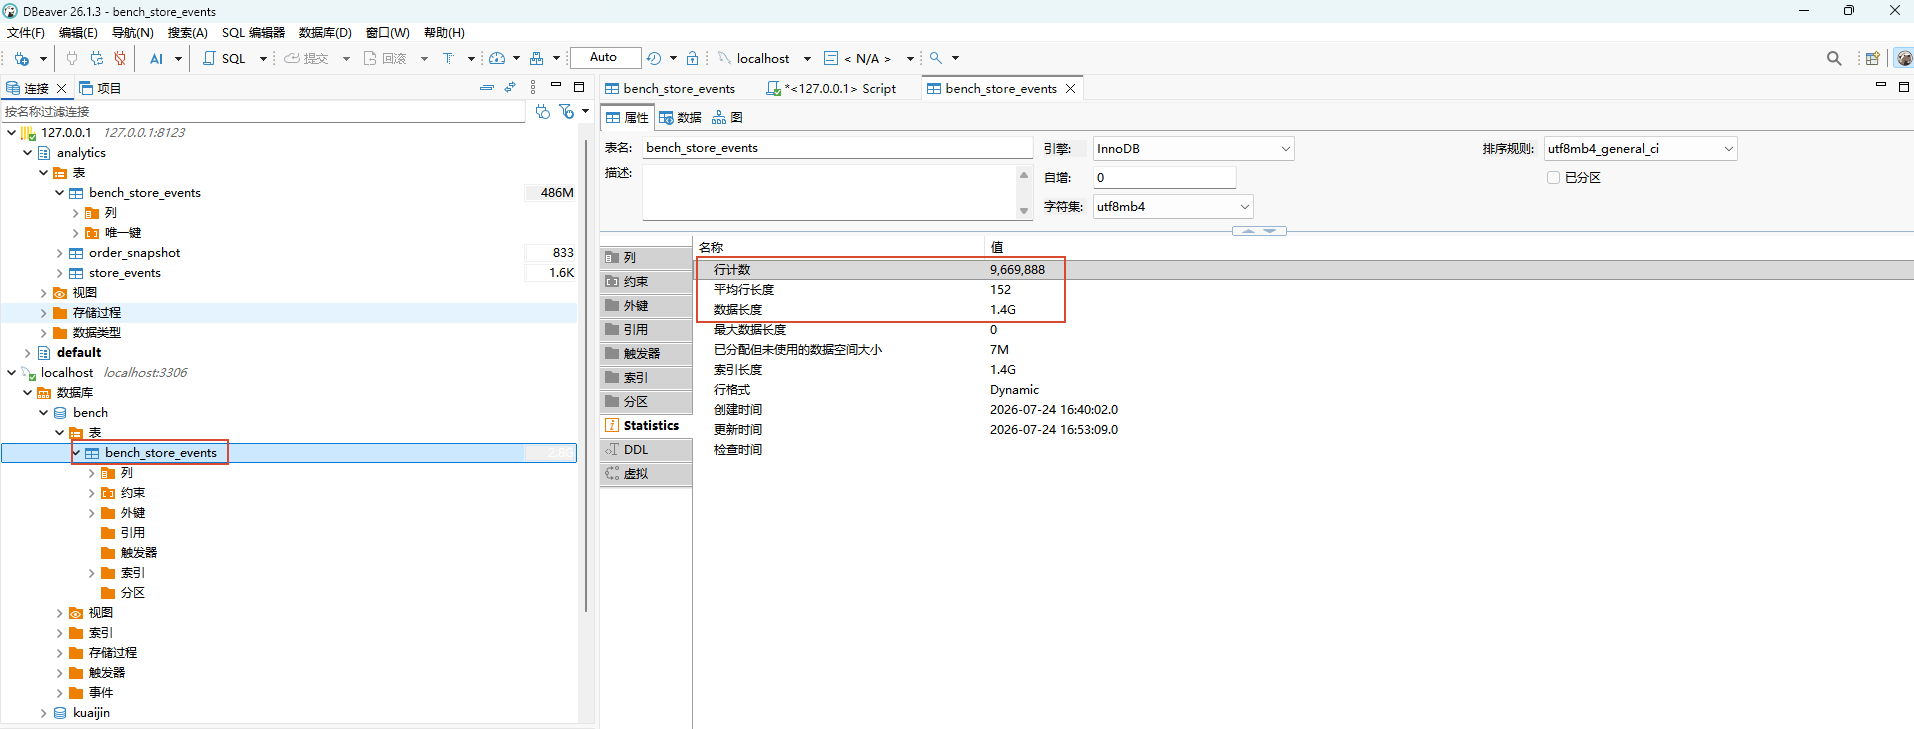1914x729 pixels.
Task: Click the properties panel collapse handle below 字符集
Action: click(x=1259, y=231)
